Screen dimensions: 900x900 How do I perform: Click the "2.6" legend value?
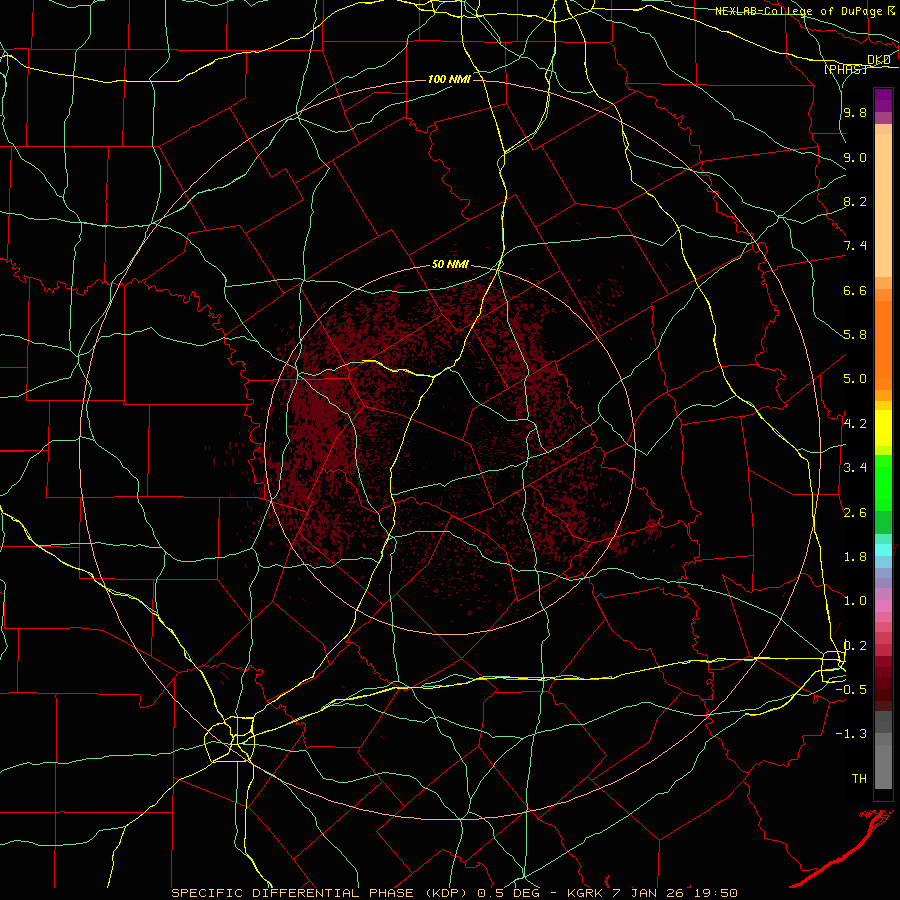(855, 513)
